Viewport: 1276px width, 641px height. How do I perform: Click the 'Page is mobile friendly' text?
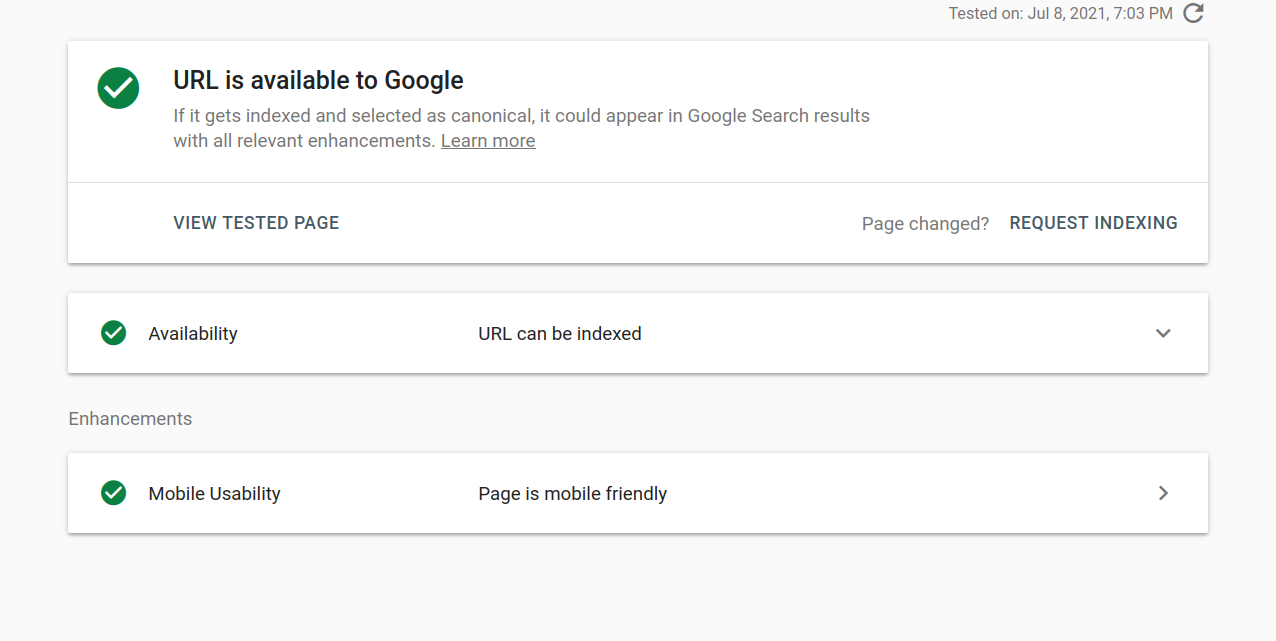click(573, 494)
